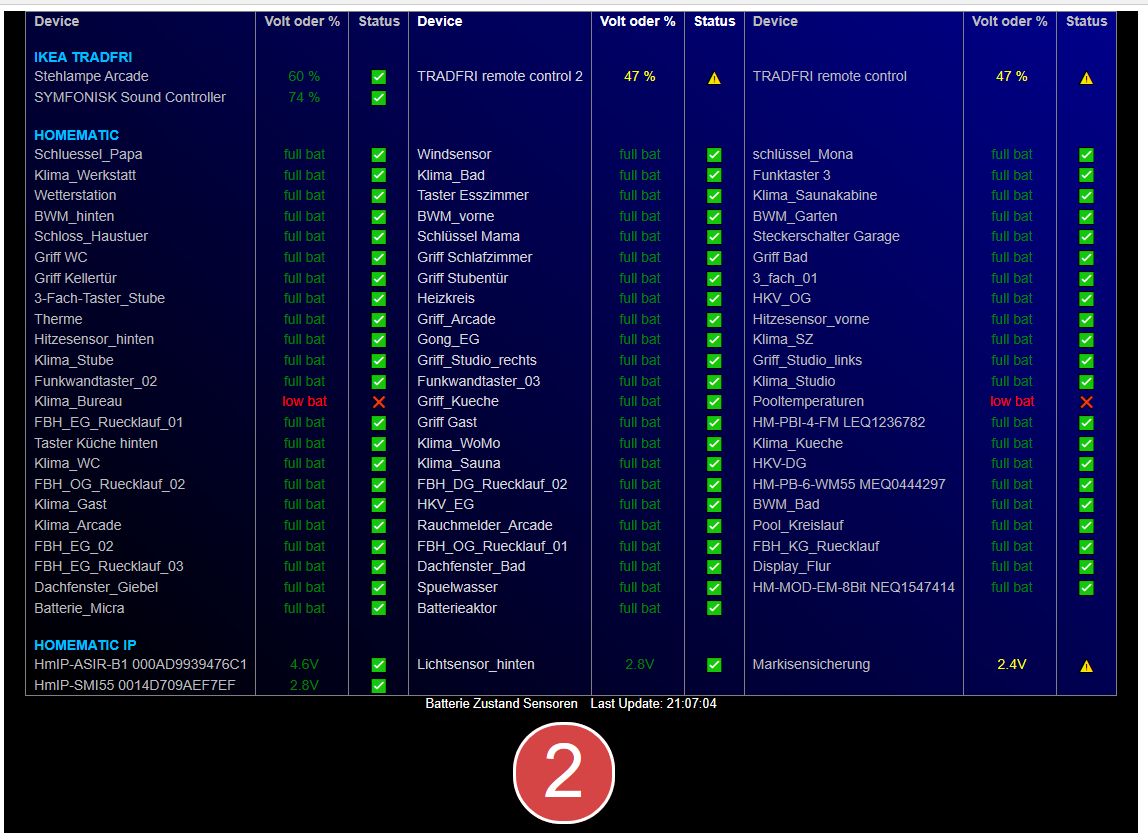Click the status check for HmIP-SMI55 0014D709AEF7EF
Image resolution: width=1148 pixels, height=833 pixels.
tap(379, 686)
